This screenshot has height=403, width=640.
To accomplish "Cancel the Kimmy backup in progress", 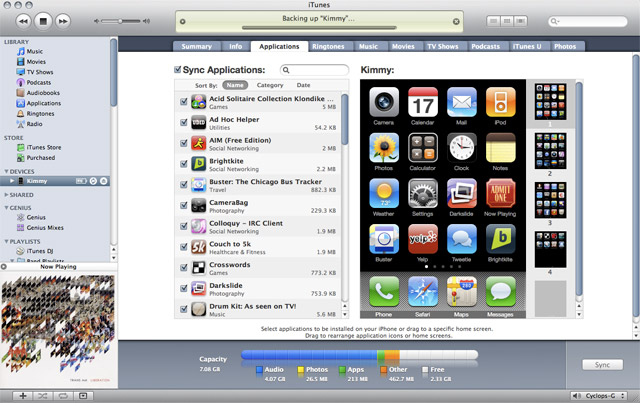I will 456,22.
